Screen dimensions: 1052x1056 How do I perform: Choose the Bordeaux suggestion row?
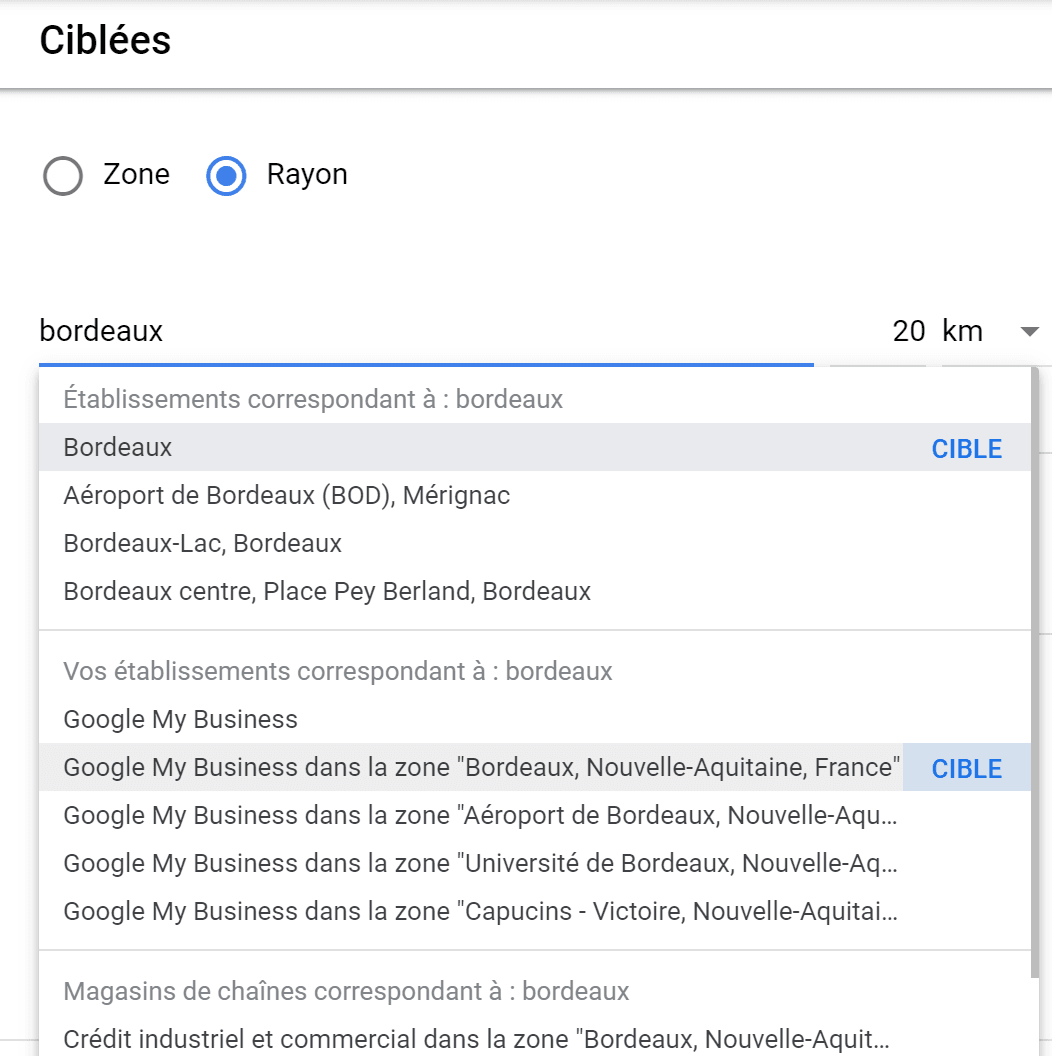(535, 447)
